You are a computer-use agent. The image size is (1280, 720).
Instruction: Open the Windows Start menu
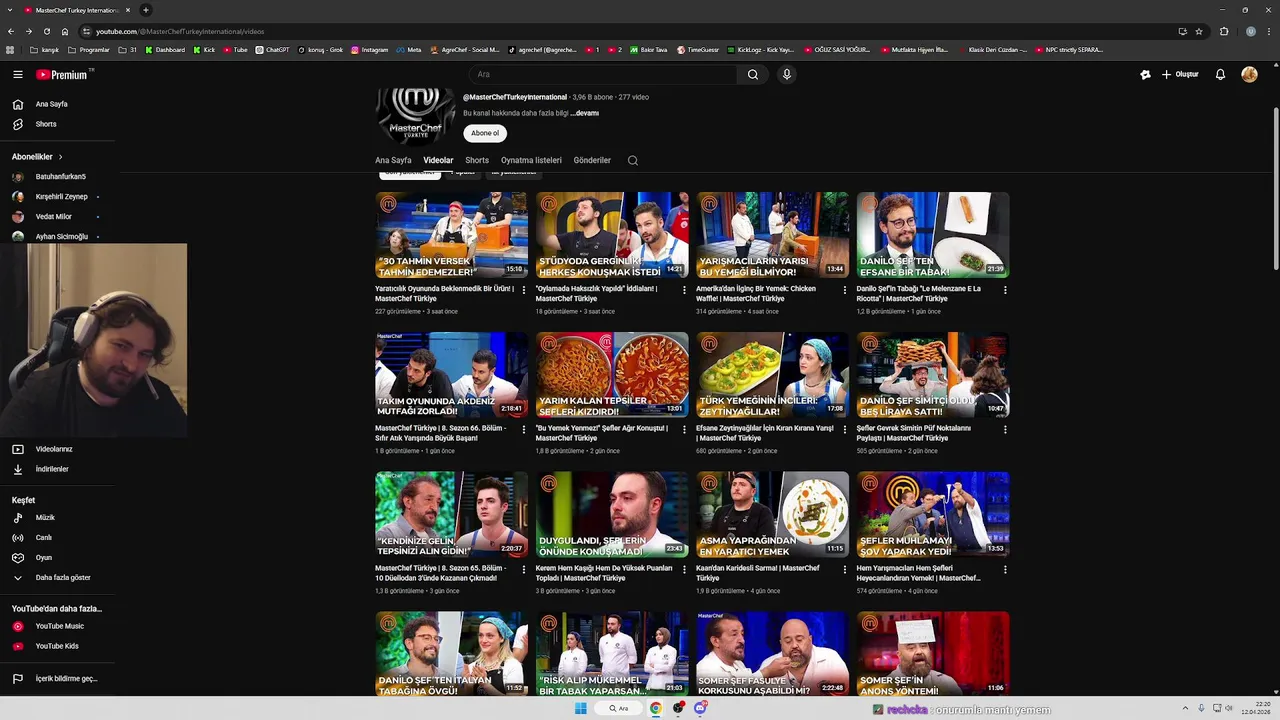click(x=580, y=708)
